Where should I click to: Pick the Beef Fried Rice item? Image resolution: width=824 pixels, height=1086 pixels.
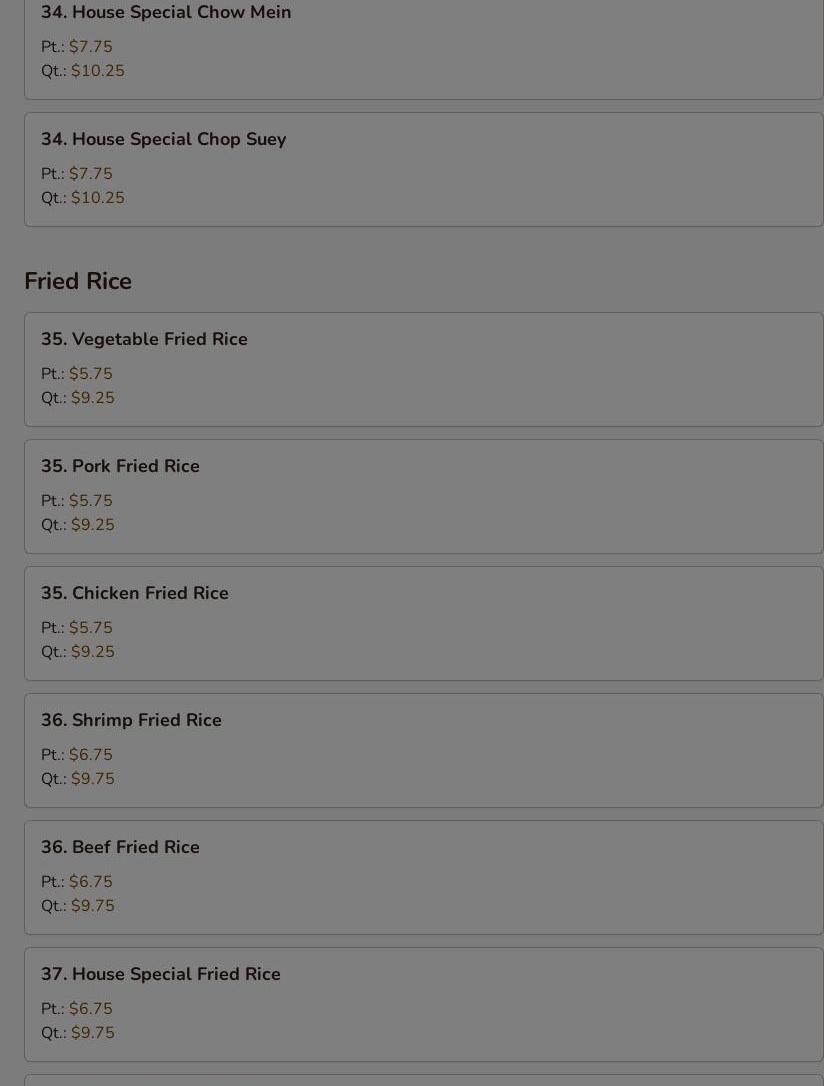120,847
